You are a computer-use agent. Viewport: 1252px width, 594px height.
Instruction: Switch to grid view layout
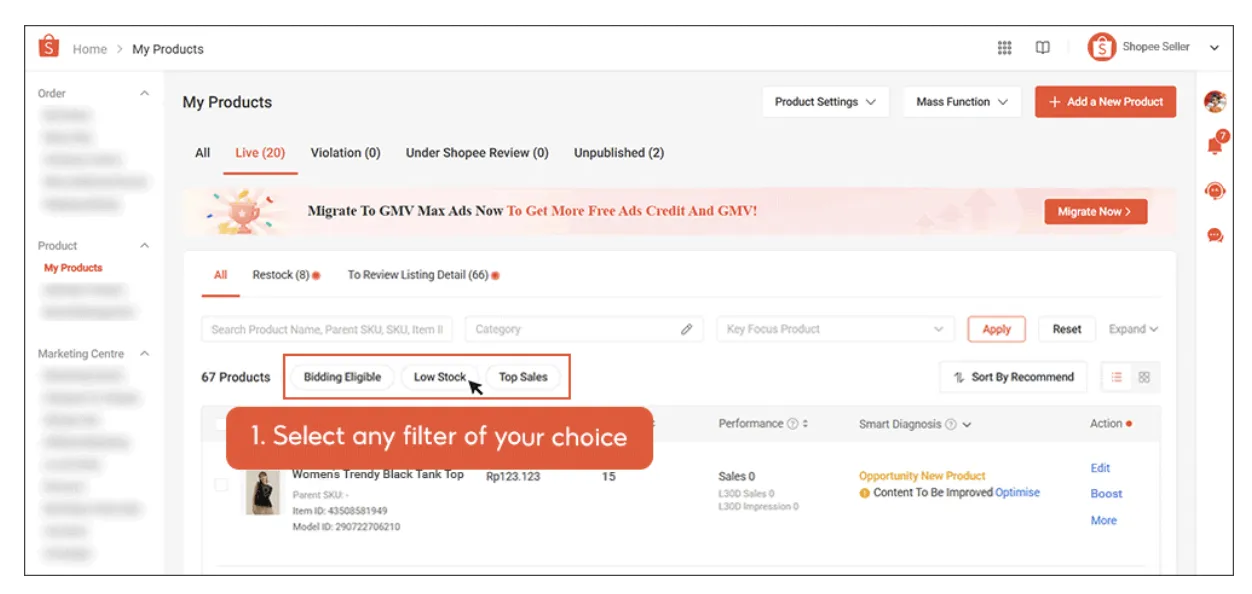click(x=1144, y=377)
